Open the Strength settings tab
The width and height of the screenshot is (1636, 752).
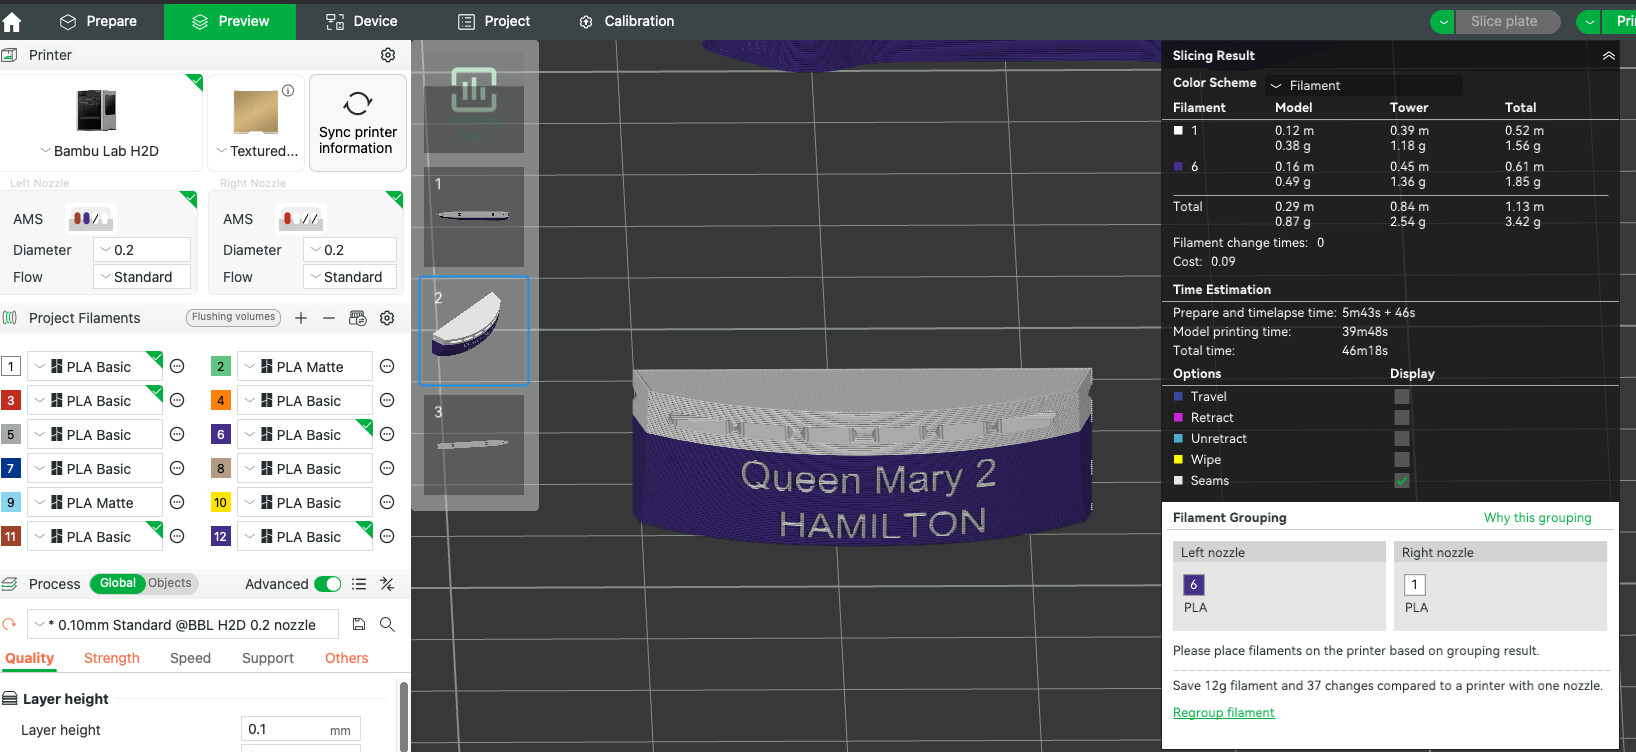(x=112, y=658)
